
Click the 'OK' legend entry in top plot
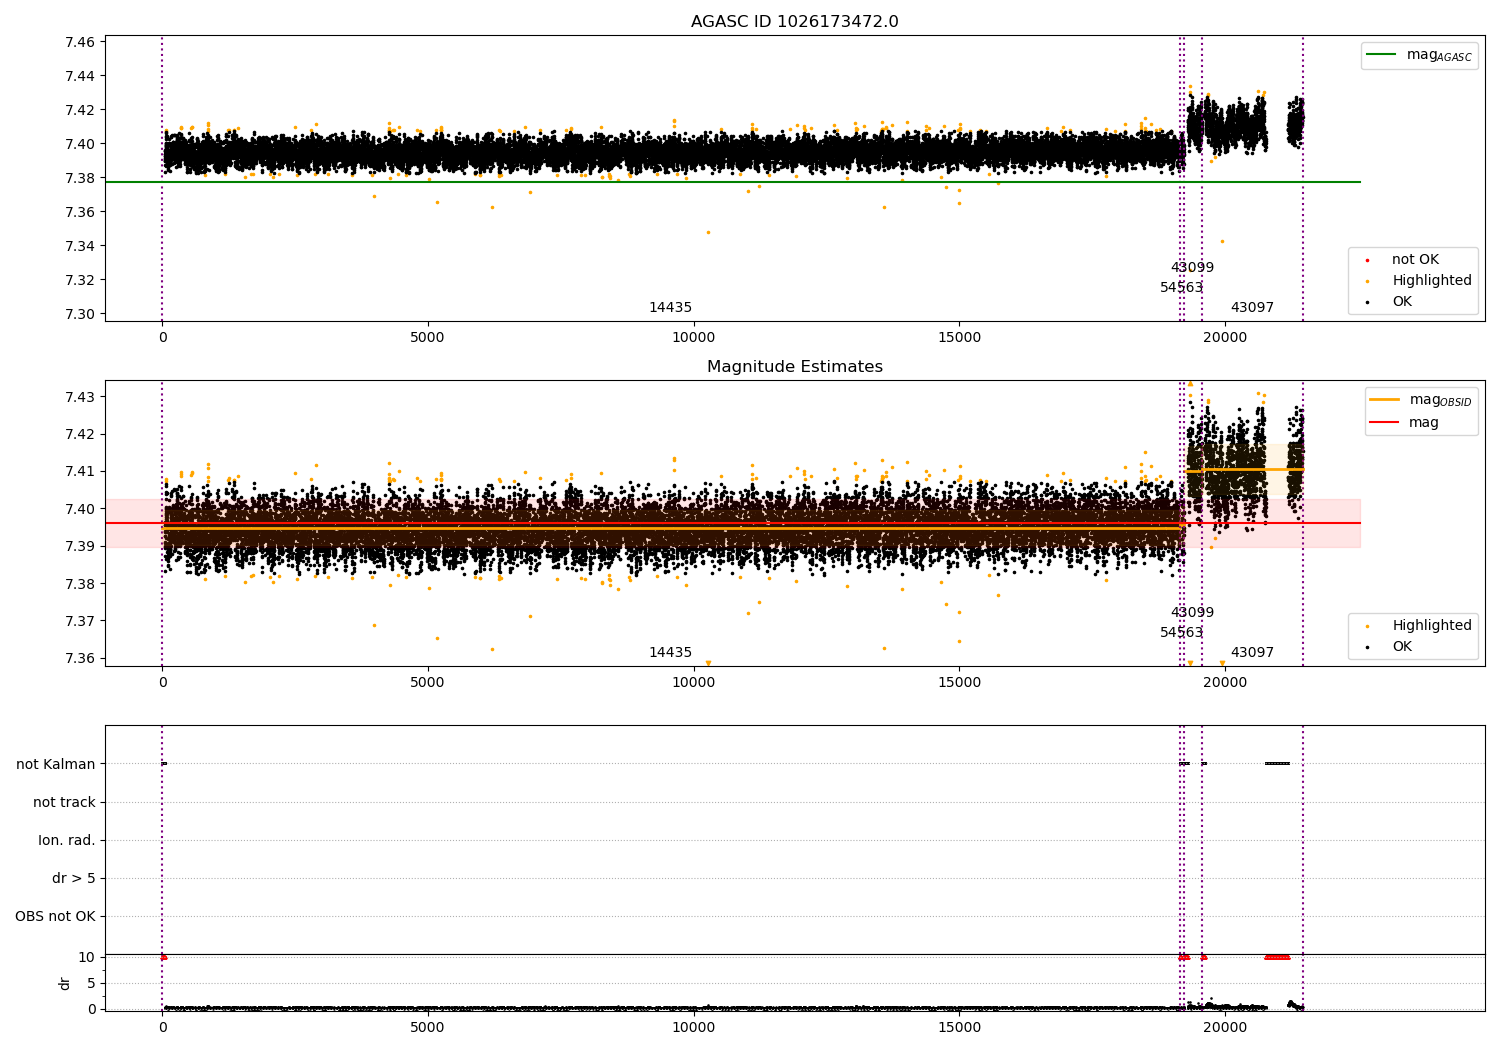(1402, 302)
